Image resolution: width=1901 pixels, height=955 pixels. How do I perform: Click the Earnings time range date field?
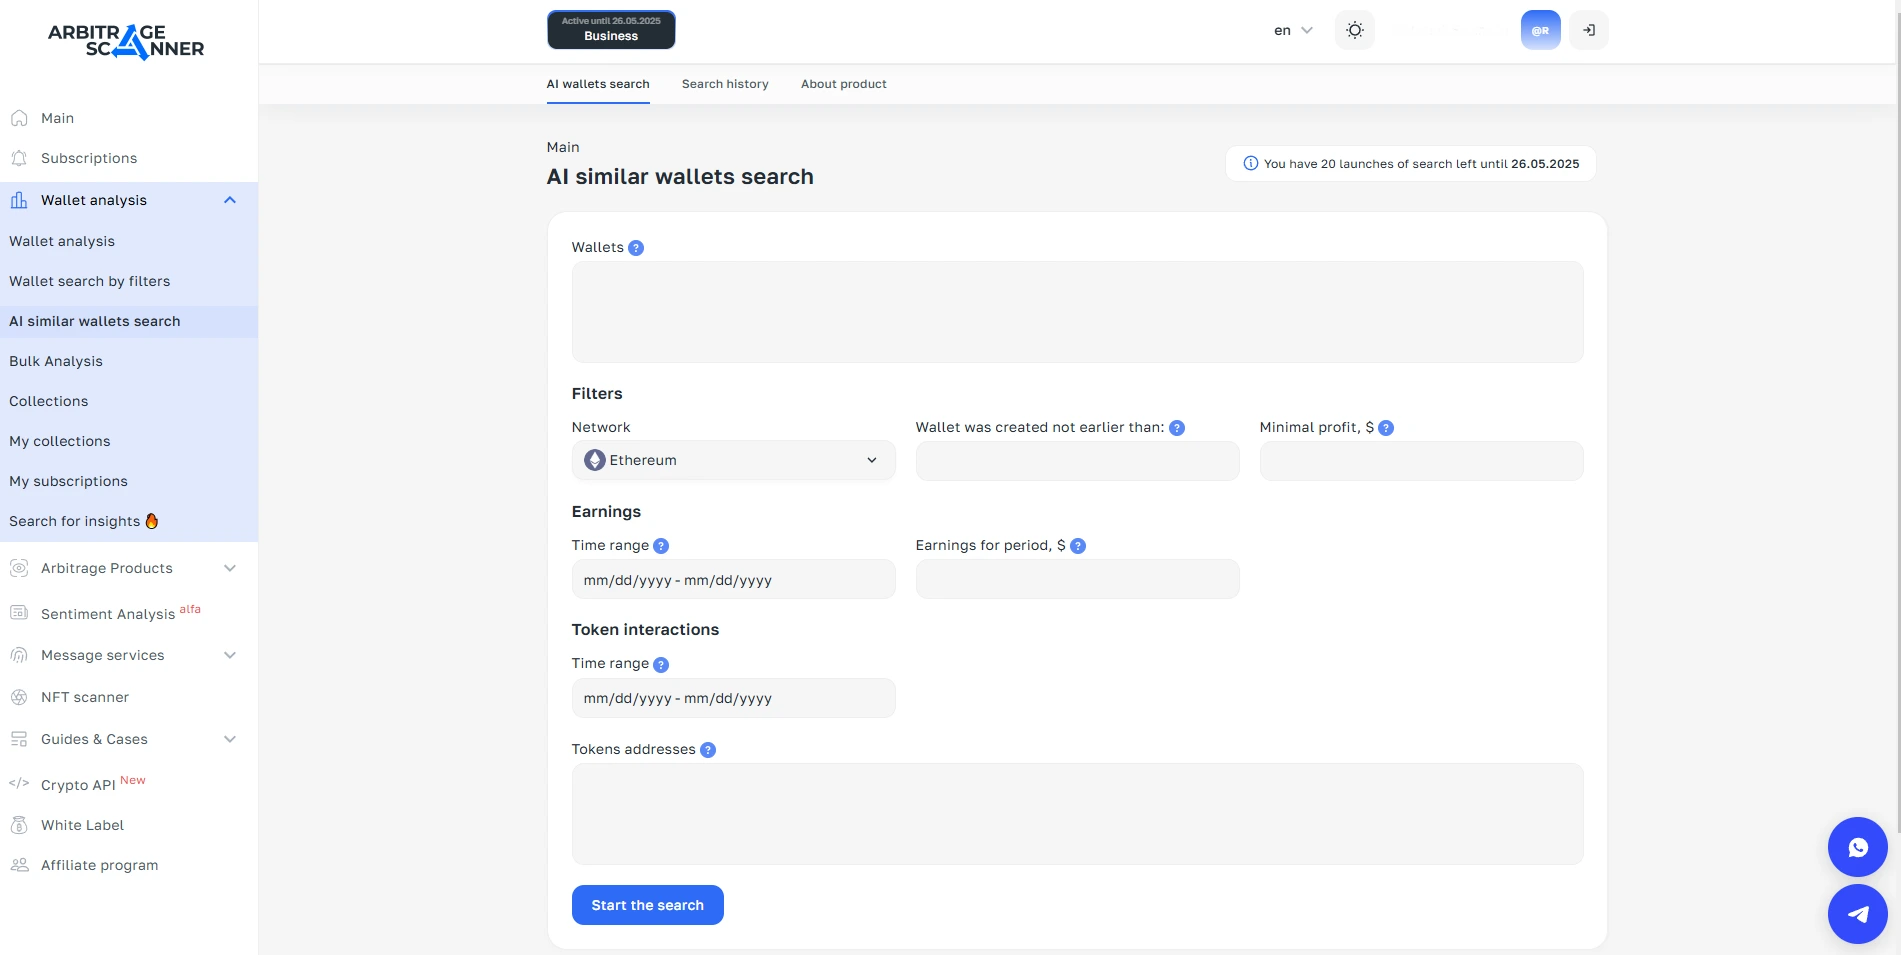732,579
